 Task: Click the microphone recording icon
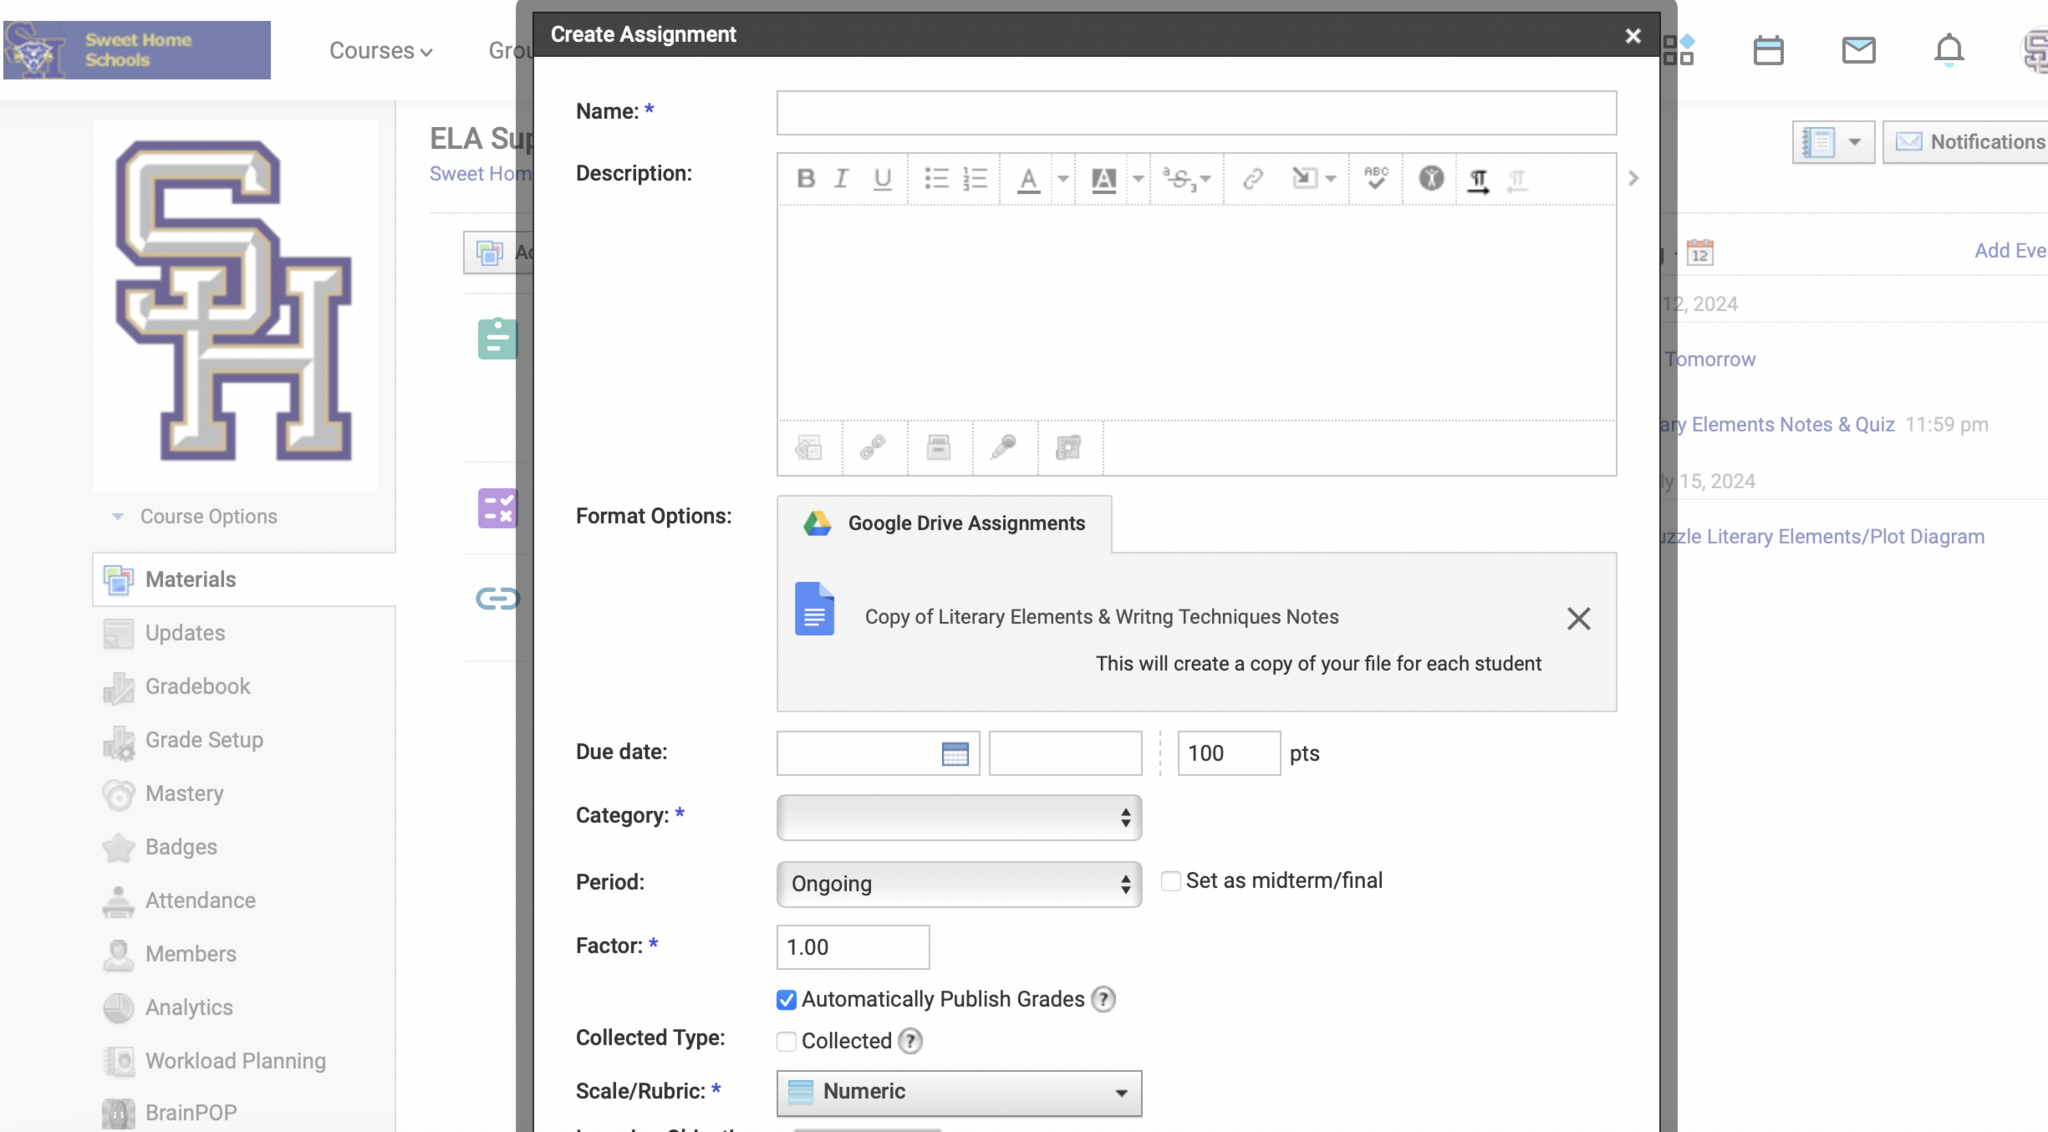pos(1003,447)
